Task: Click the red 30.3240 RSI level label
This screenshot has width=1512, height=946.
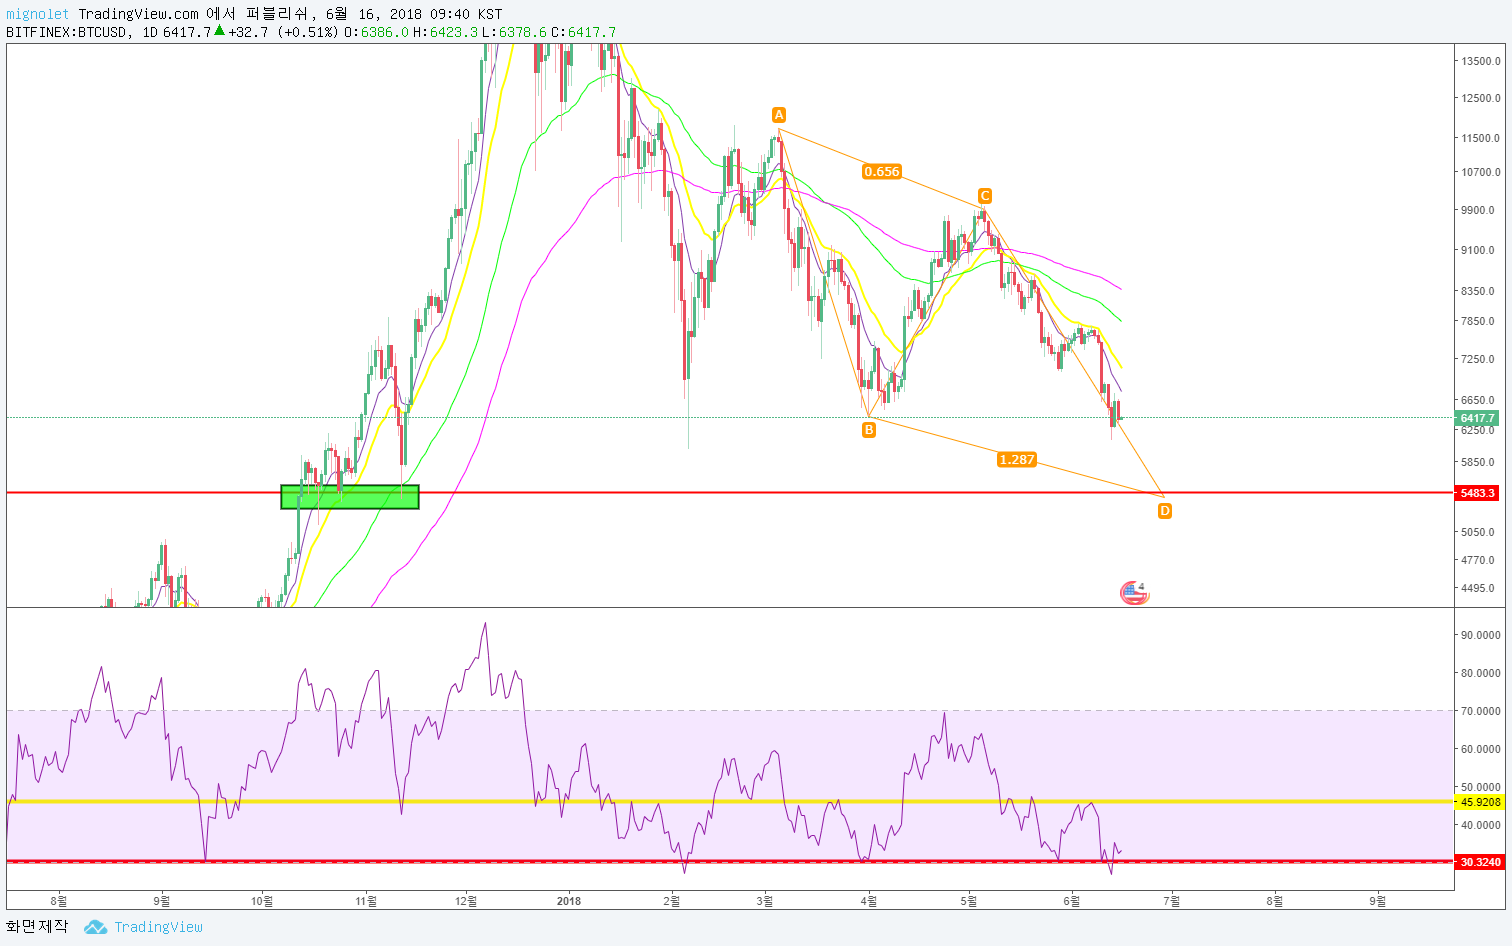Action: coord(1480,862)
